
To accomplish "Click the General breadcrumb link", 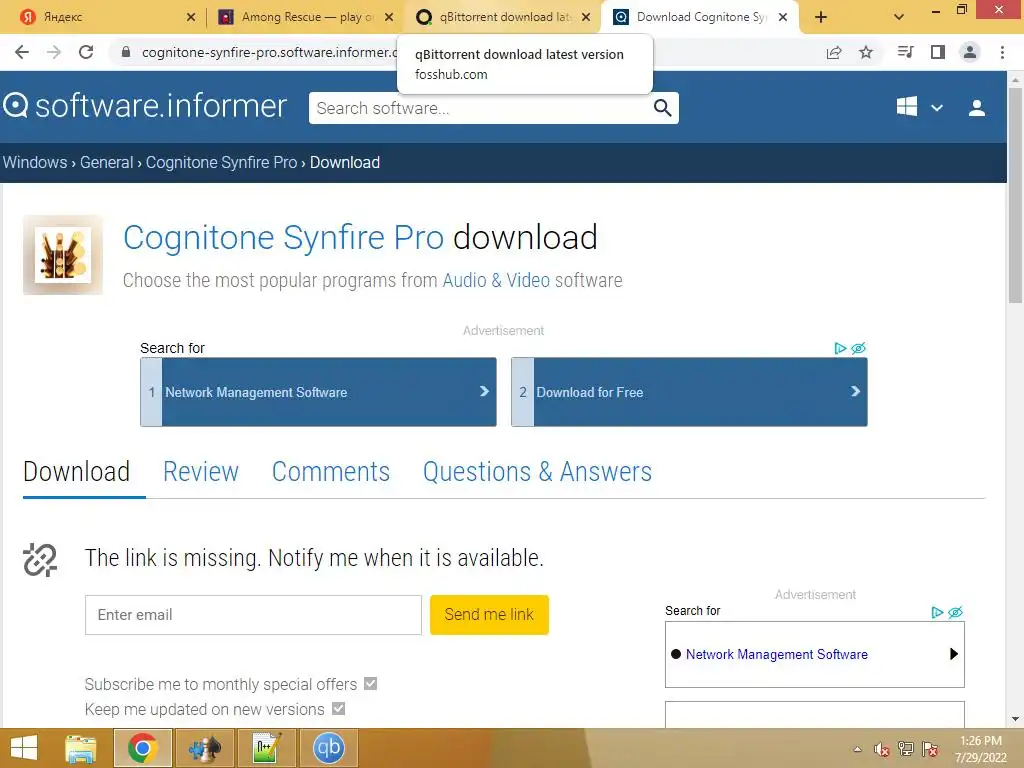I will click(x=106, y=162).
